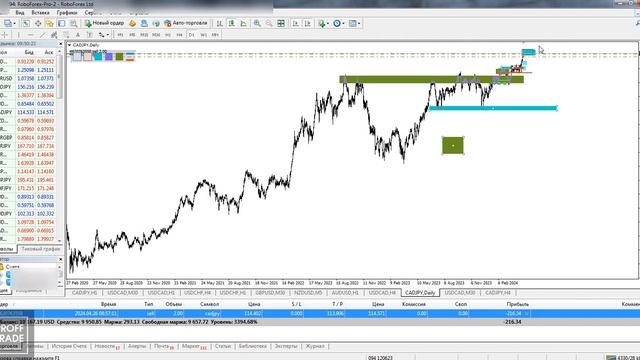Expand the Templates dropdown arrow
The height and width of the screenshot is (360, 640).
(359, 24)
